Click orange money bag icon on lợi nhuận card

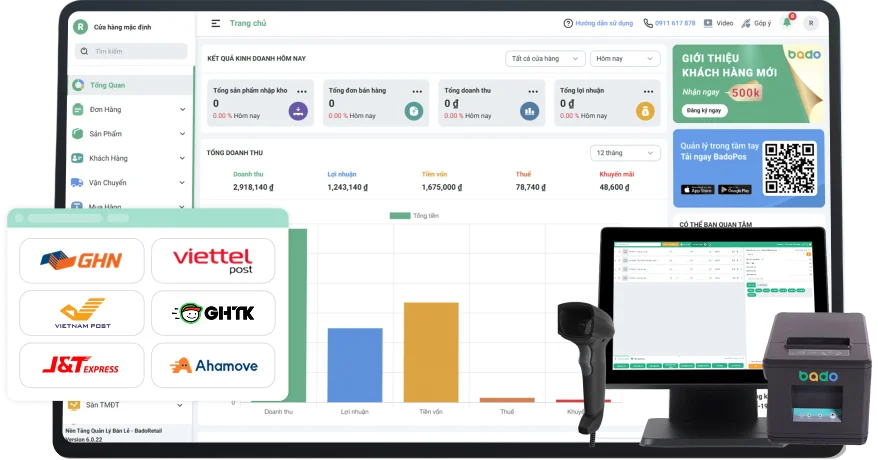(x=645, y=111)
